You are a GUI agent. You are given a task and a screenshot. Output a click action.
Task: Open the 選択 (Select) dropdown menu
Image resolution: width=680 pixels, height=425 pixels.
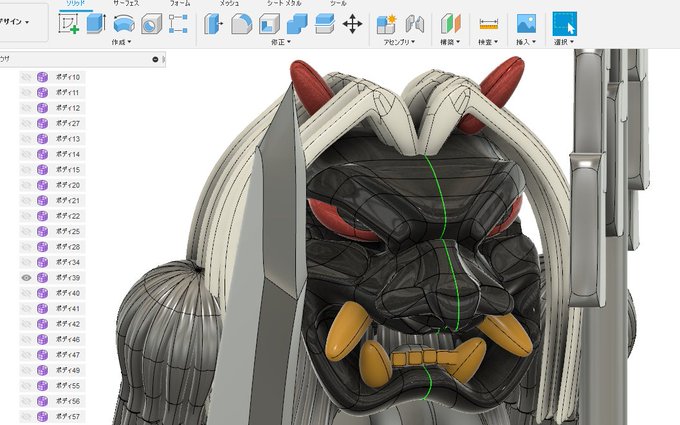tap(564, 42)
